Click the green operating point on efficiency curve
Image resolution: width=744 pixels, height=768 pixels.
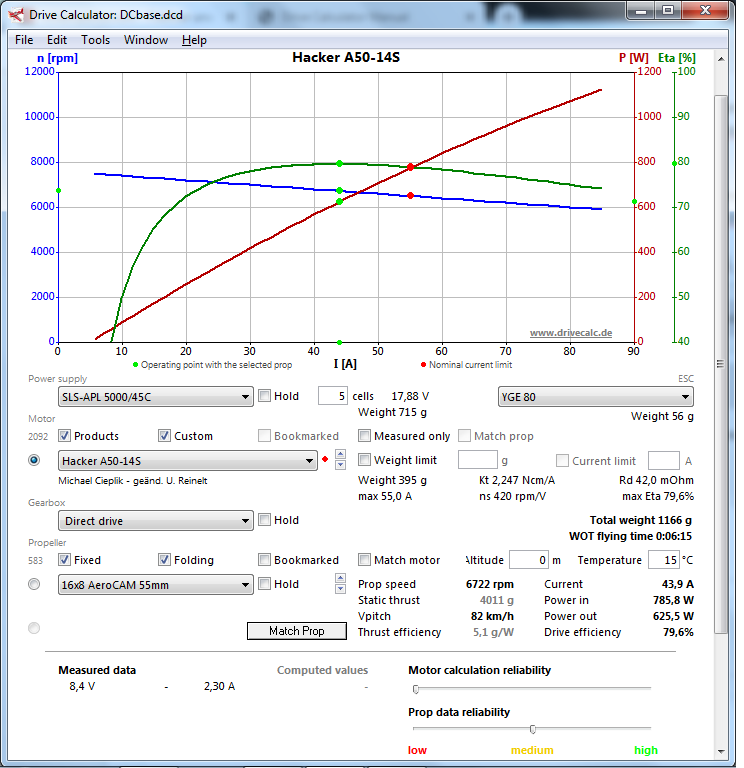(x=339, y=163)
